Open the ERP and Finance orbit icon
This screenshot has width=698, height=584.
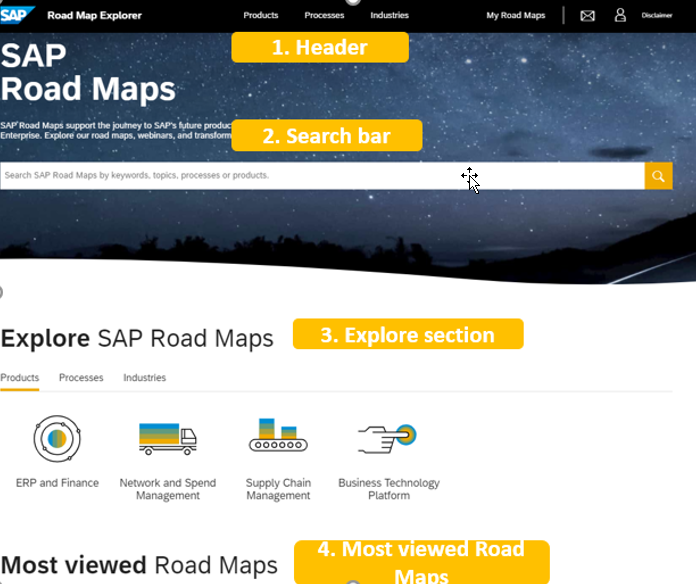click(57, 439)
